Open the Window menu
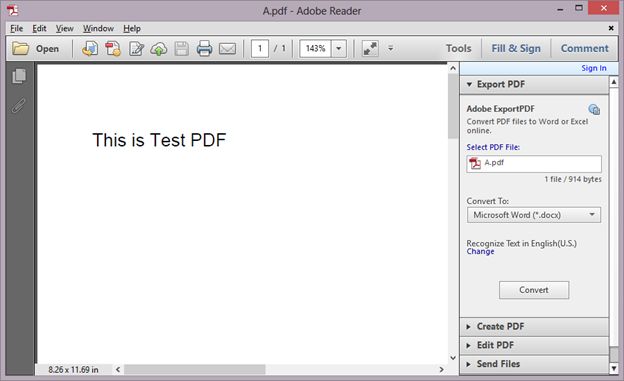The height and width of the screenshot is (381, 624). pyautogui.click(x=98, y=29)
